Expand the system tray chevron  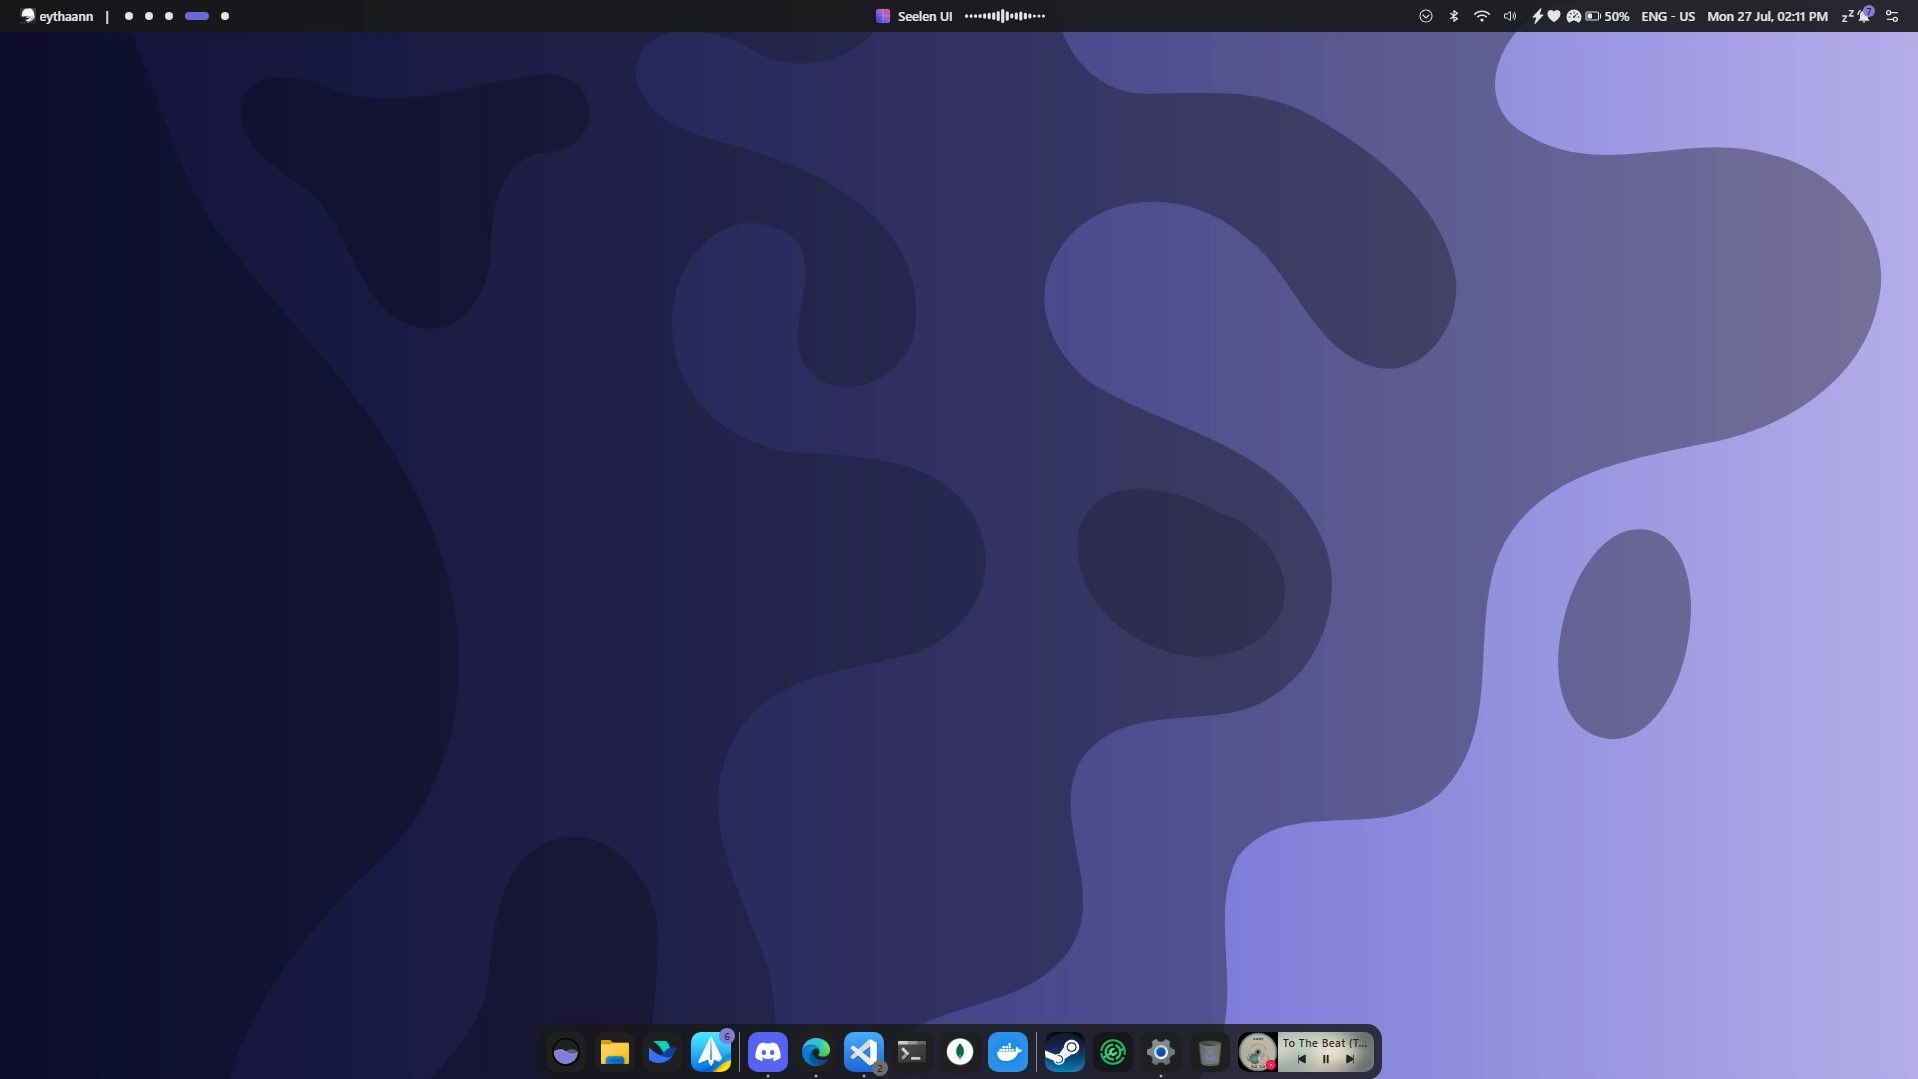1426,16
